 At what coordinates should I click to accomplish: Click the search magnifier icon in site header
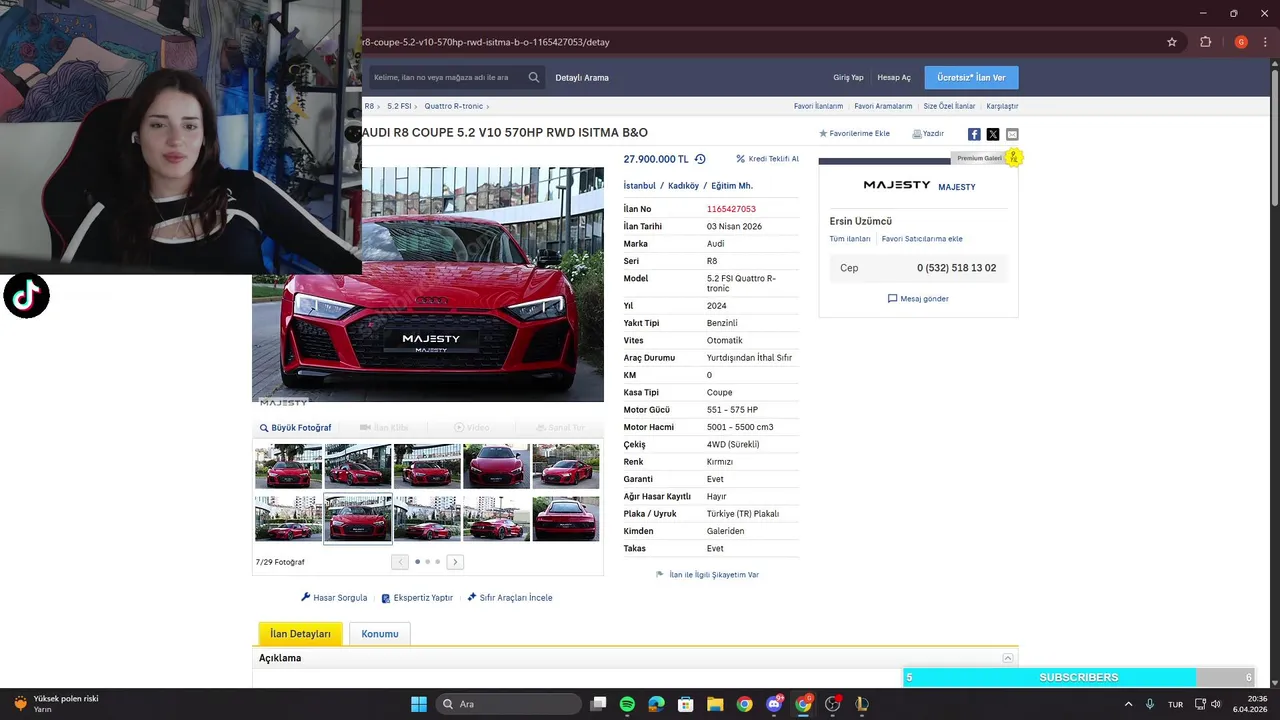(x=534, y=77)
